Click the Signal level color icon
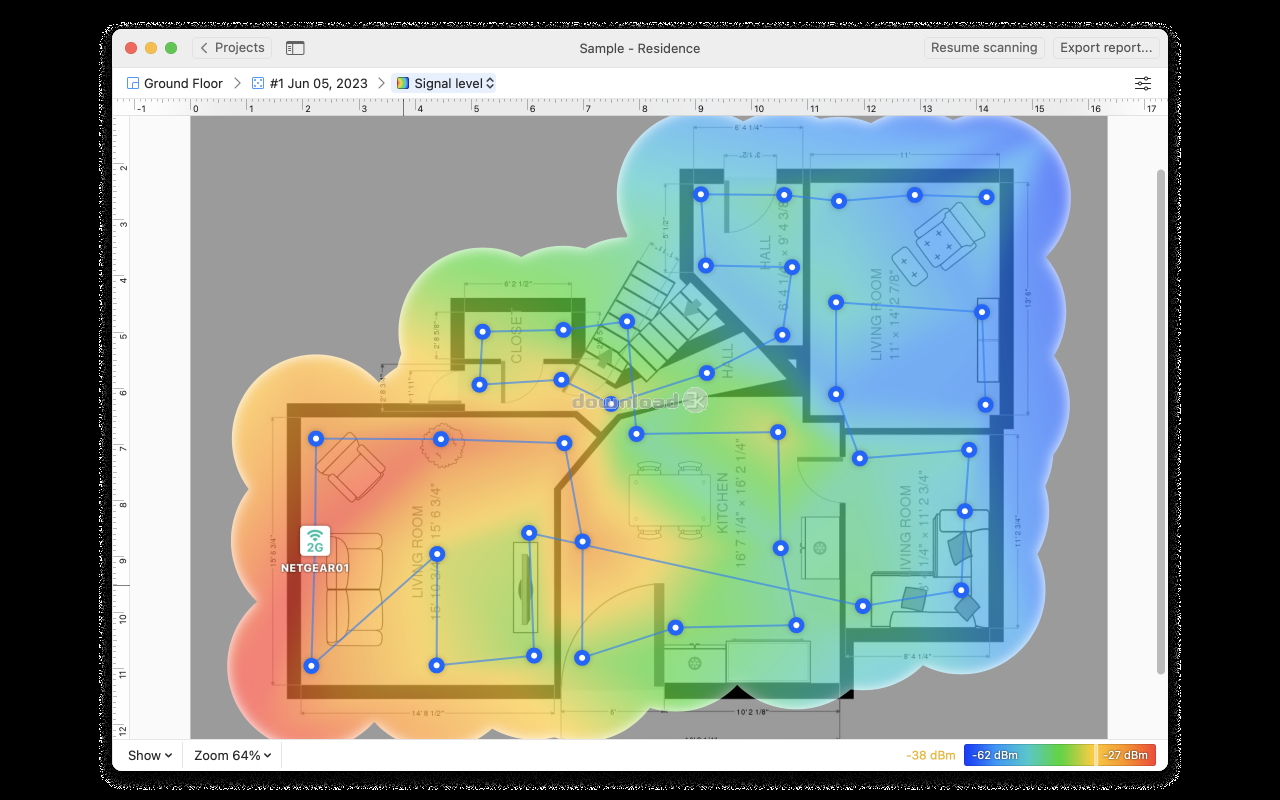The height and width of the screenshot is (800, 1280). tap(402, 83)
